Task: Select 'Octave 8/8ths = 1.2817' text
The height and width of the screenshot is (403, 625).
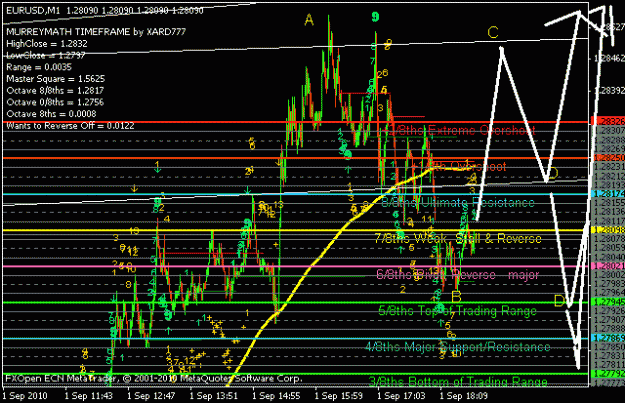Action: click(55, 90)
